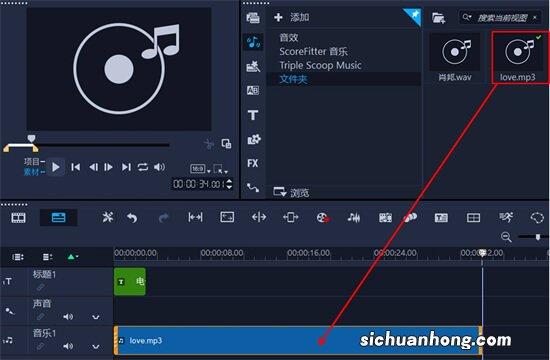Select the Sound/Music library category
This screenshot has height=360, width=550.
point(253,42)
